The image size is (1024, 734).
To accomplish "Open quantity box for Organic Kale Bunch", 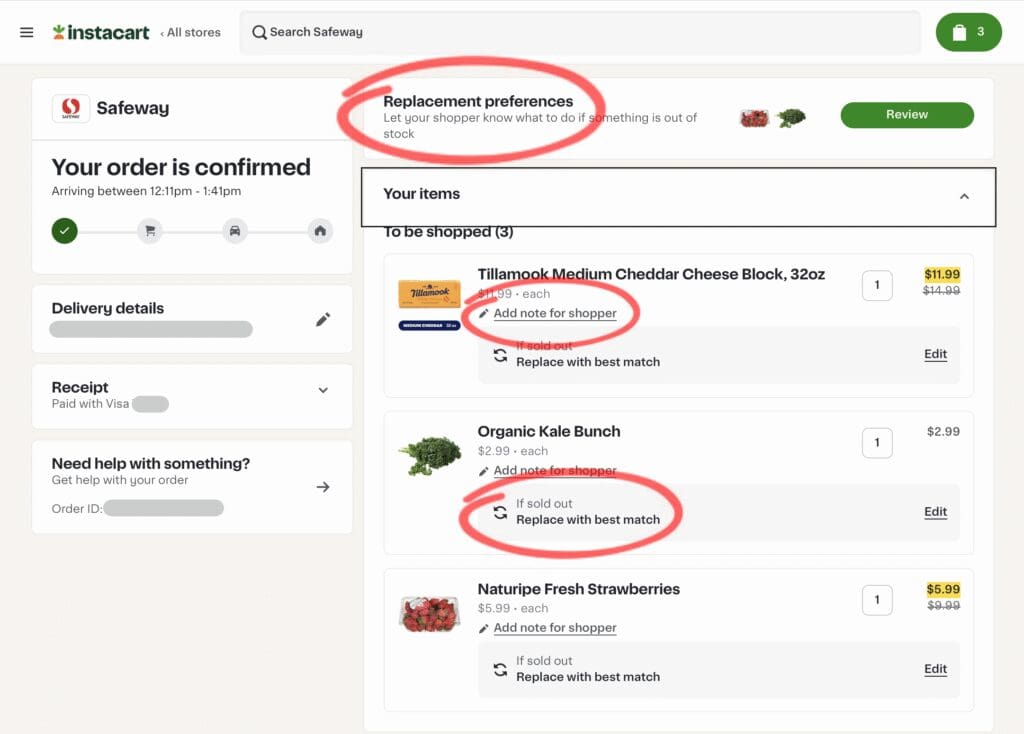I will coord(877,442).
